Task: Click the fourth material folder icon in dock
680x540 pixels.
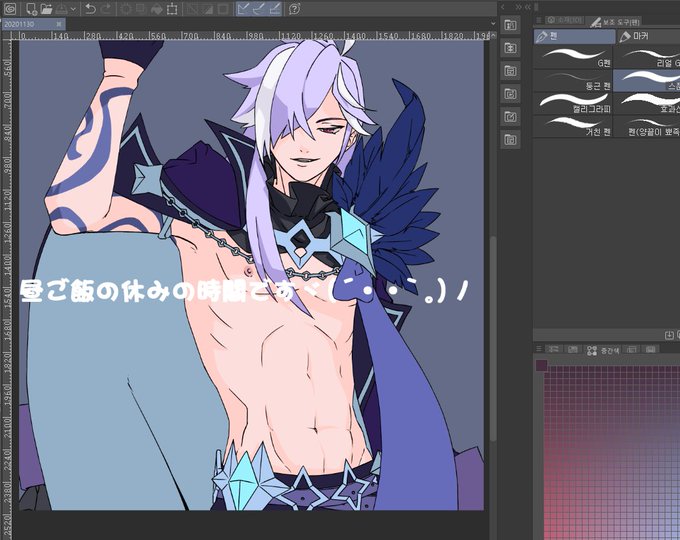Action: [x=510, y=94]
